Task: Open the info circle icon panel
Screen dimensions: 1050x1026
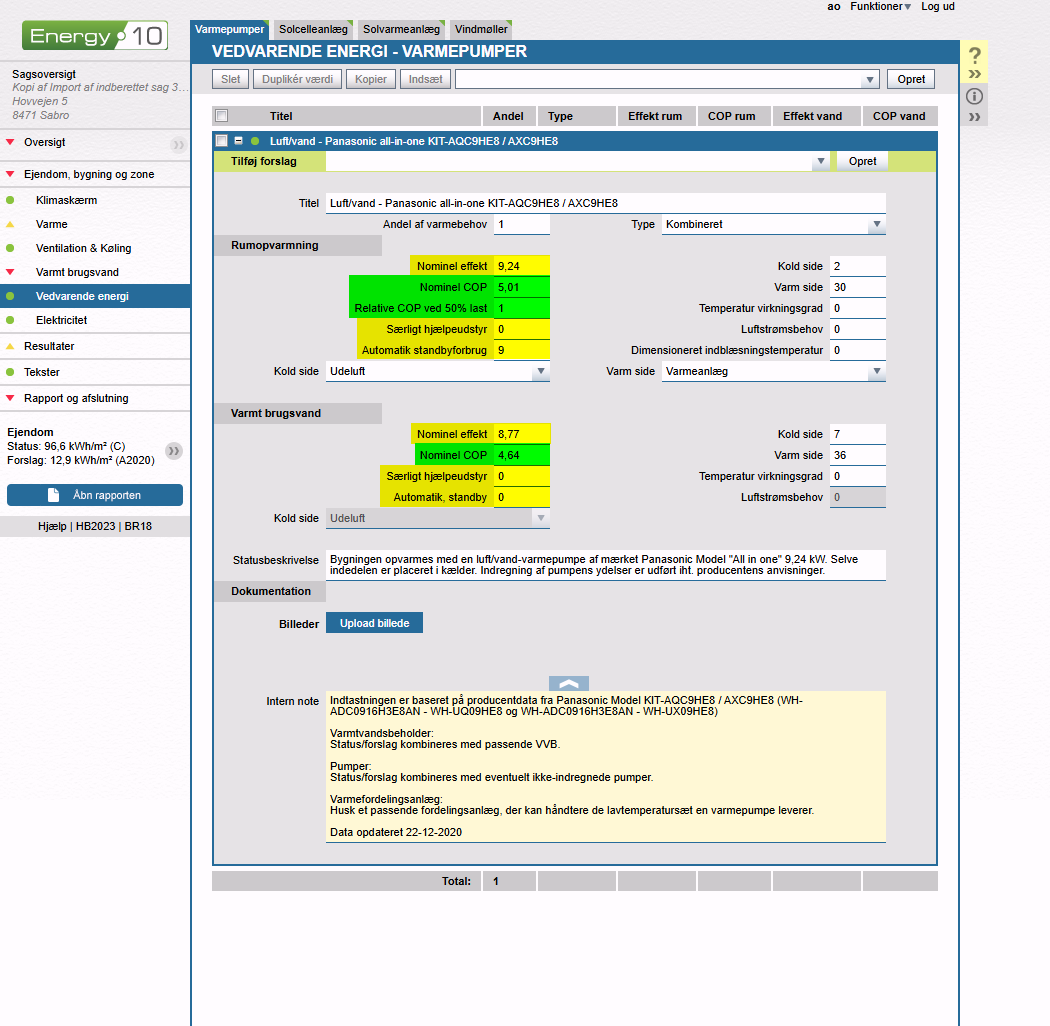Action: pyautogui.click(x=975, y=97)
